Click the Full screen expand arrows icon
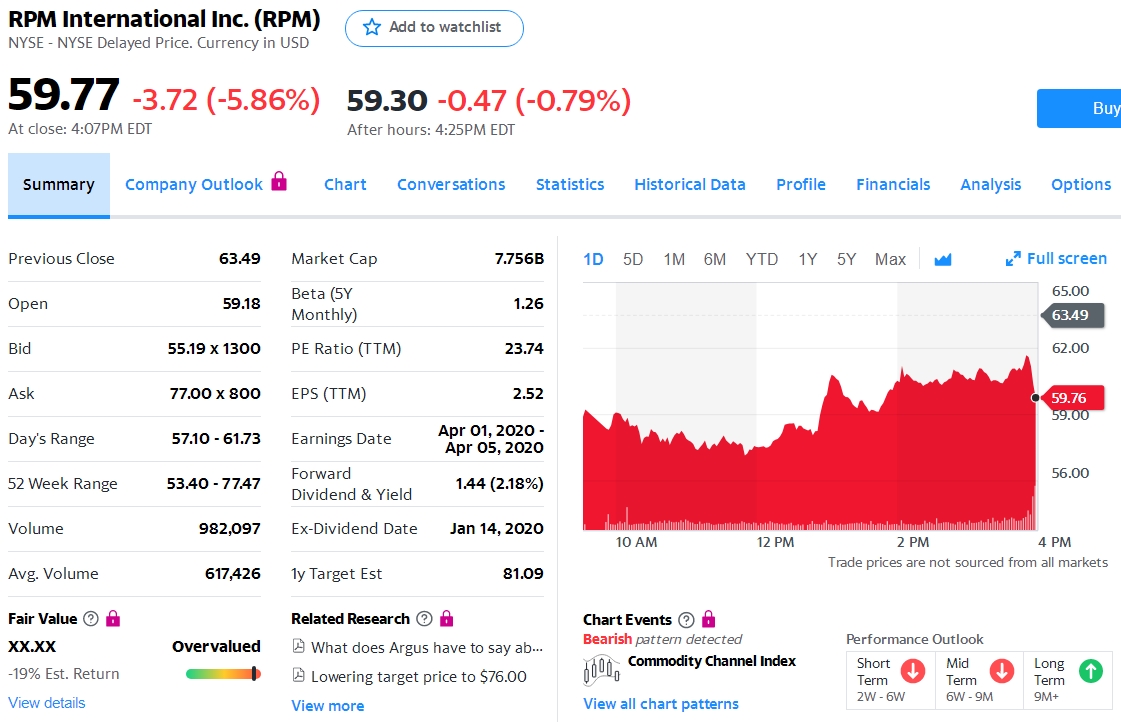 pos(1013,259)
